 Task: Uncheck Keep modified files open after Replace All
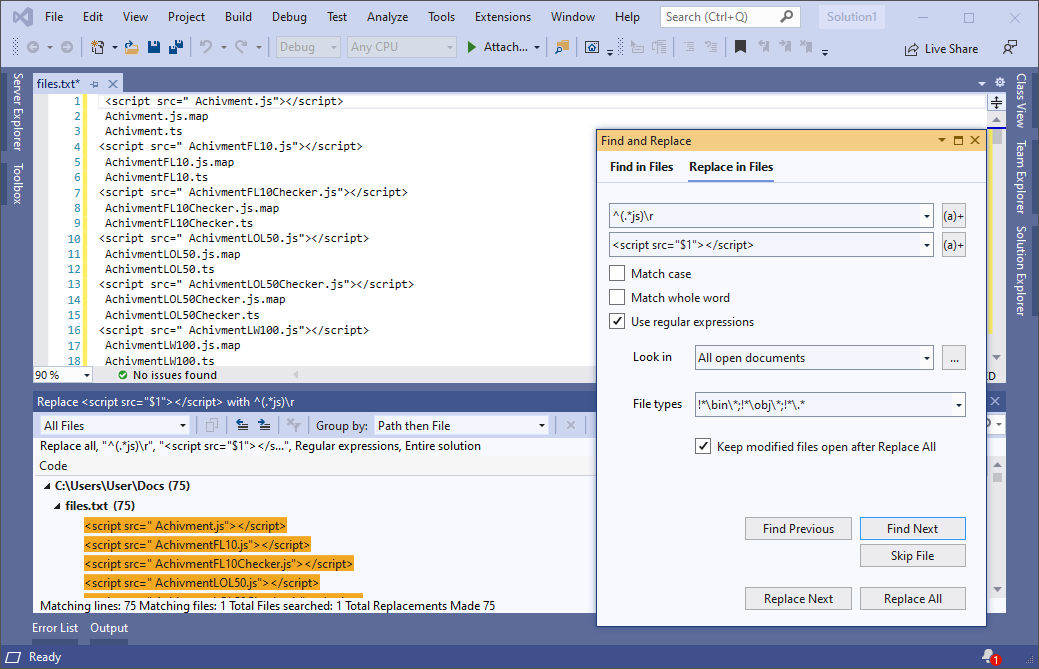point(703,446)
